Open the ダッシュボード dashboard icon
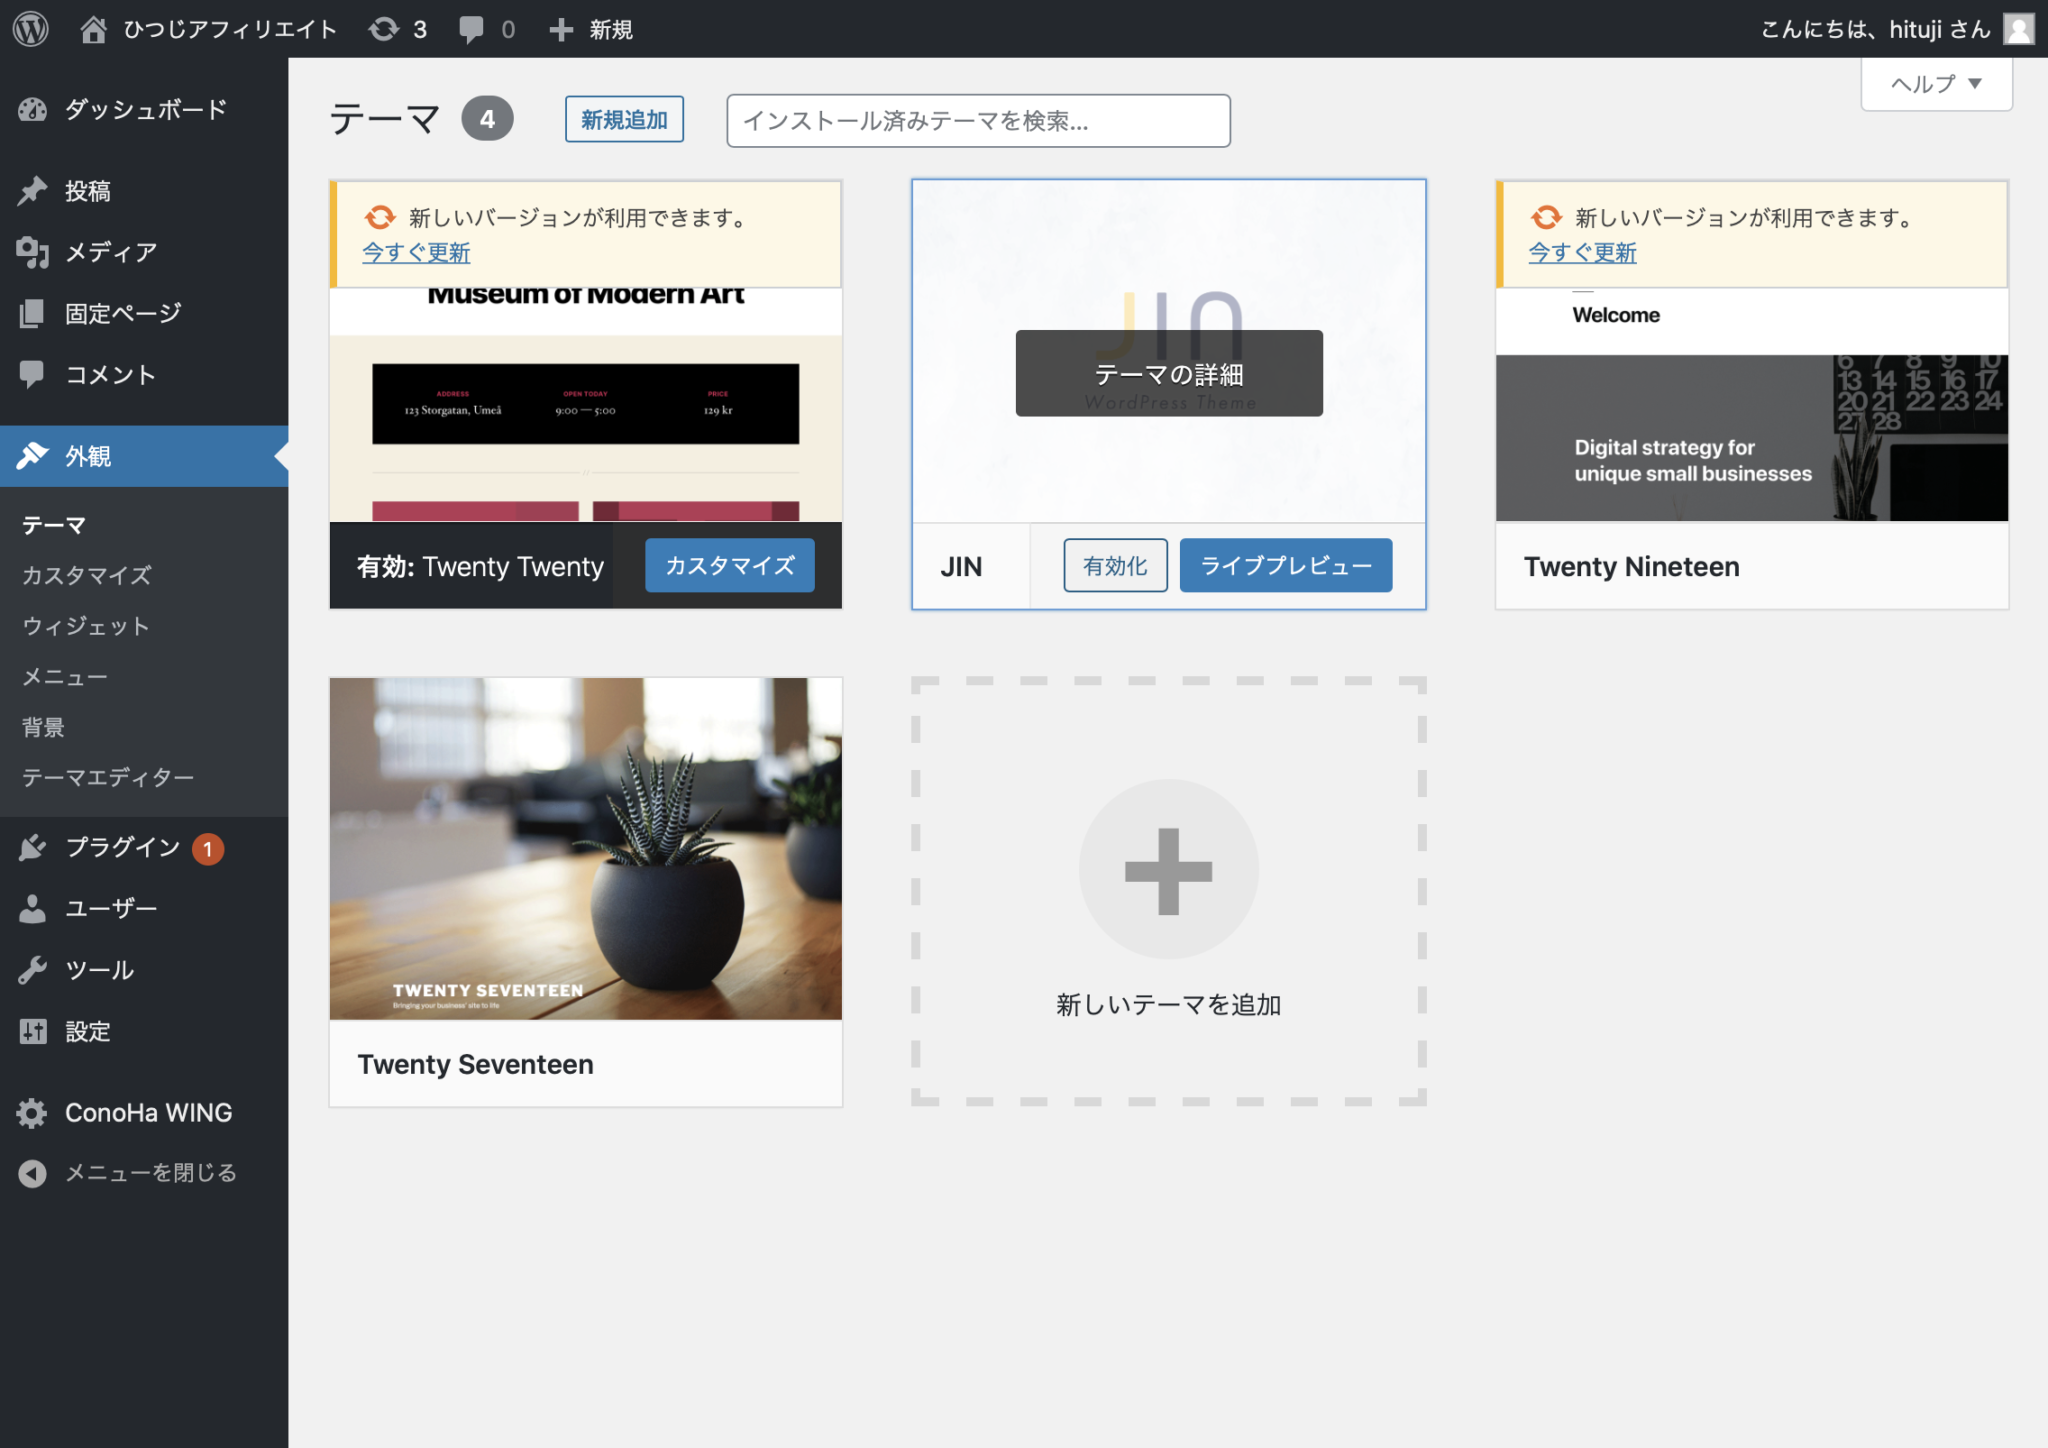 [x=33, y=110]
